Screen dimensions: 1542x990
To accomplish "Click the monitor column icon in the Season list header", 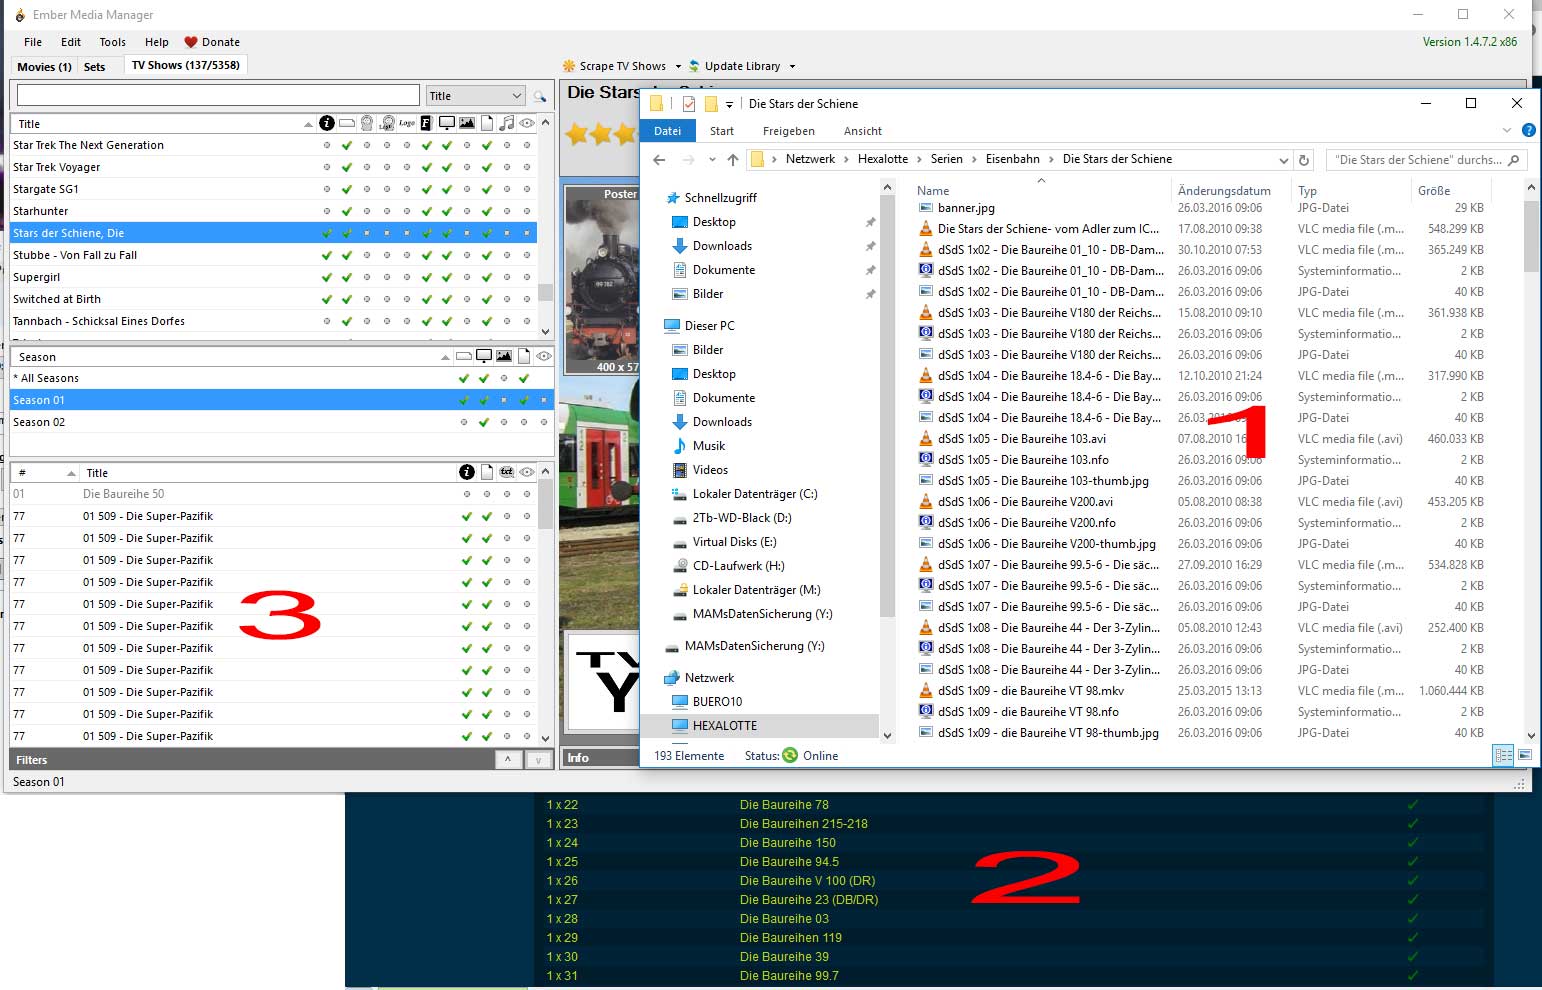I will click(x=484, y=356).
